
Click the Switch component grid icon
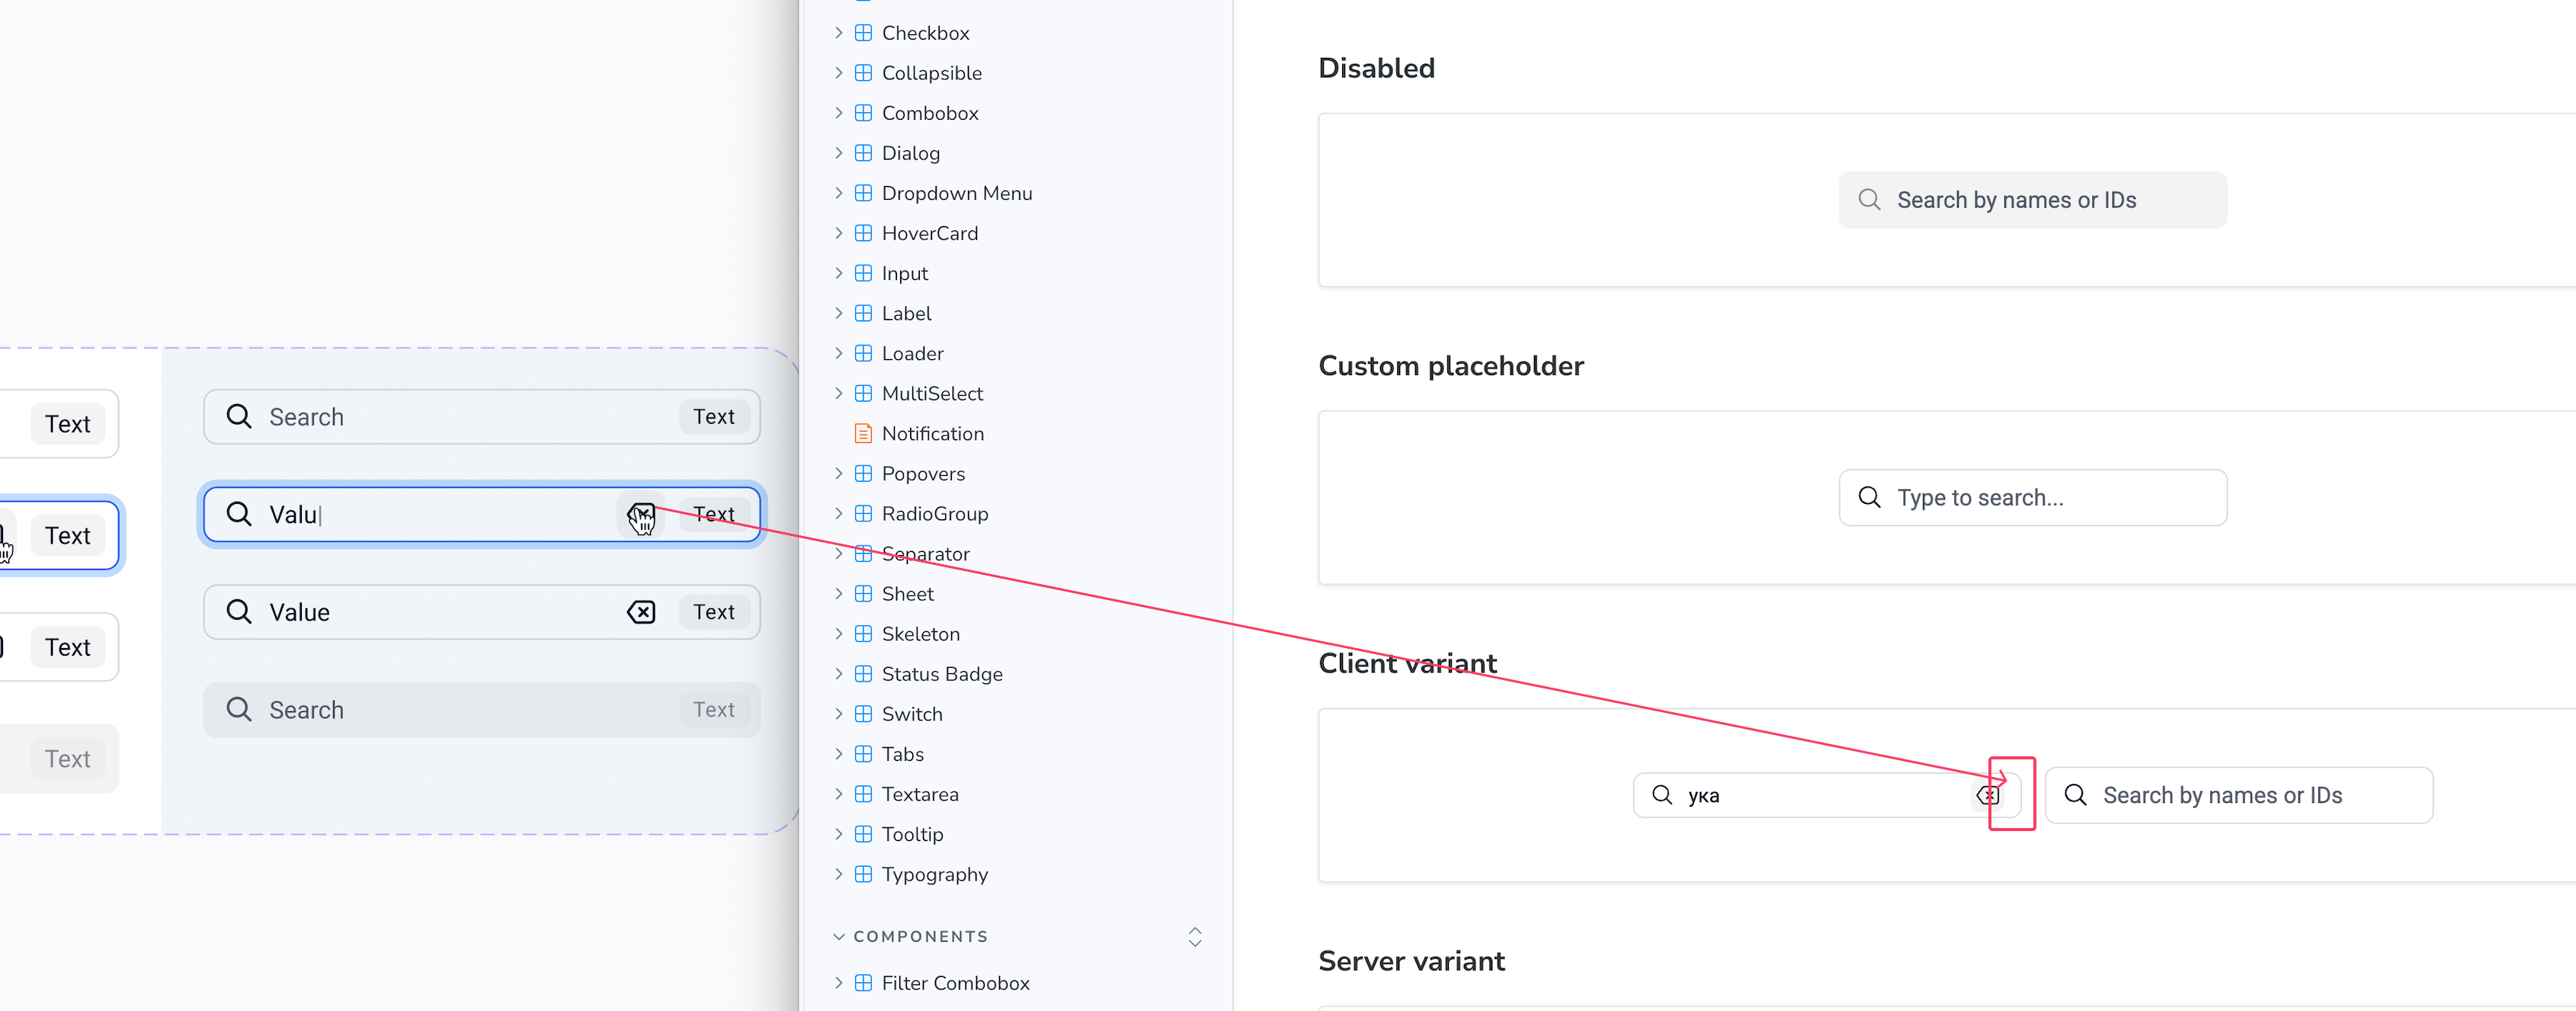coord(863,714)
